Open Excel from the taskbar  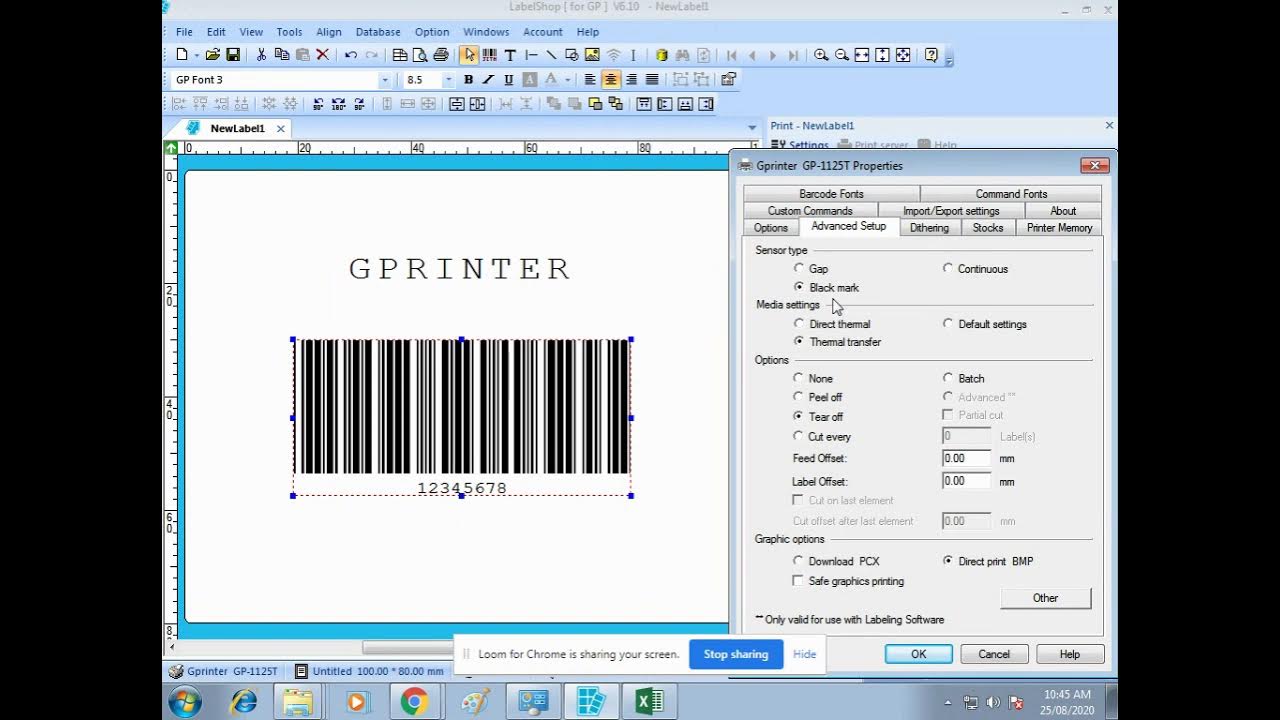649,702
